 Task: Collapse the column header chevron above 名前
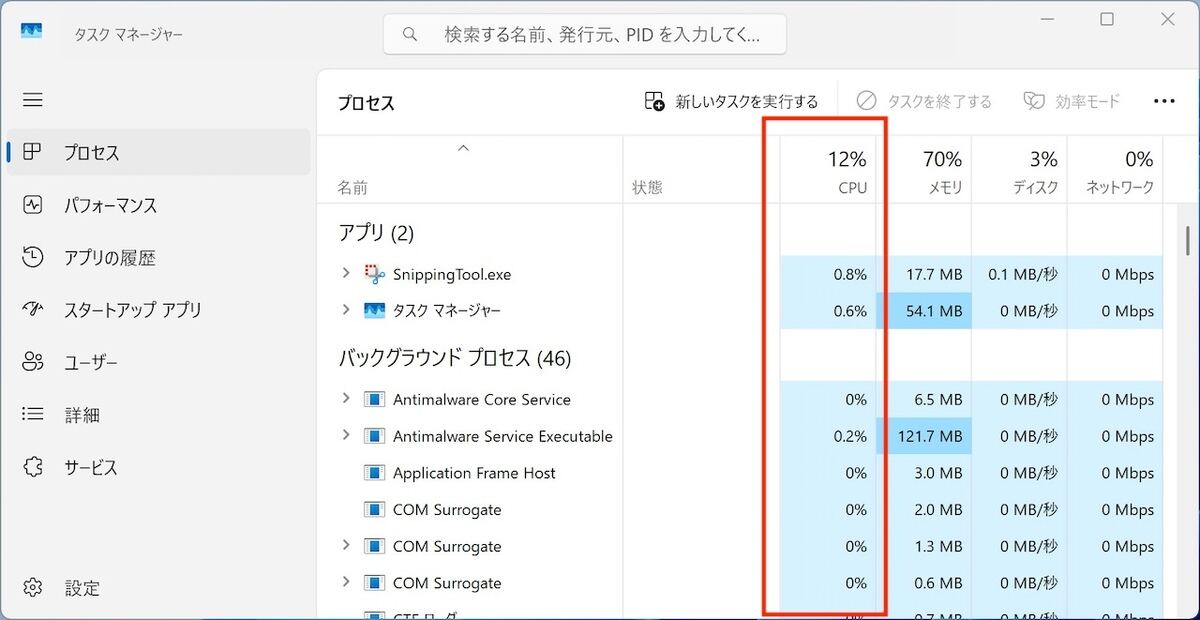tap(463, 148)
